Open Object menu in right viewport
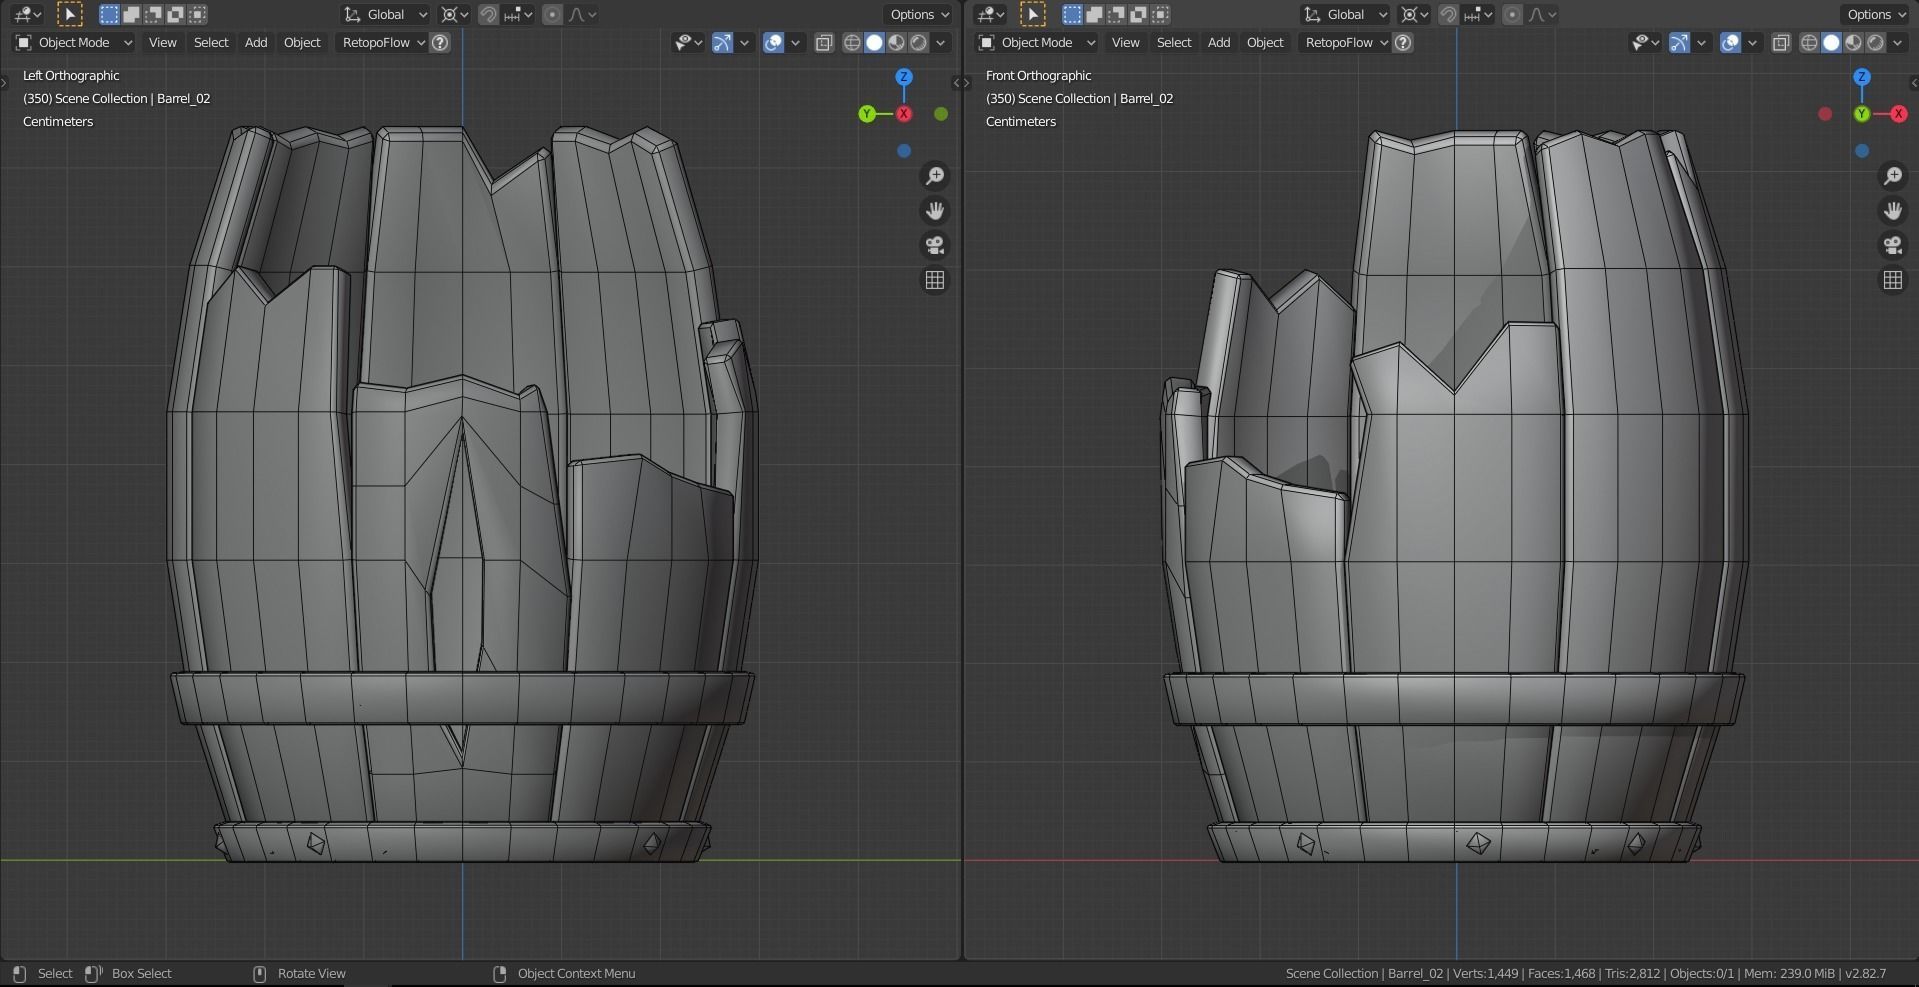 [x=1265, y=42]
